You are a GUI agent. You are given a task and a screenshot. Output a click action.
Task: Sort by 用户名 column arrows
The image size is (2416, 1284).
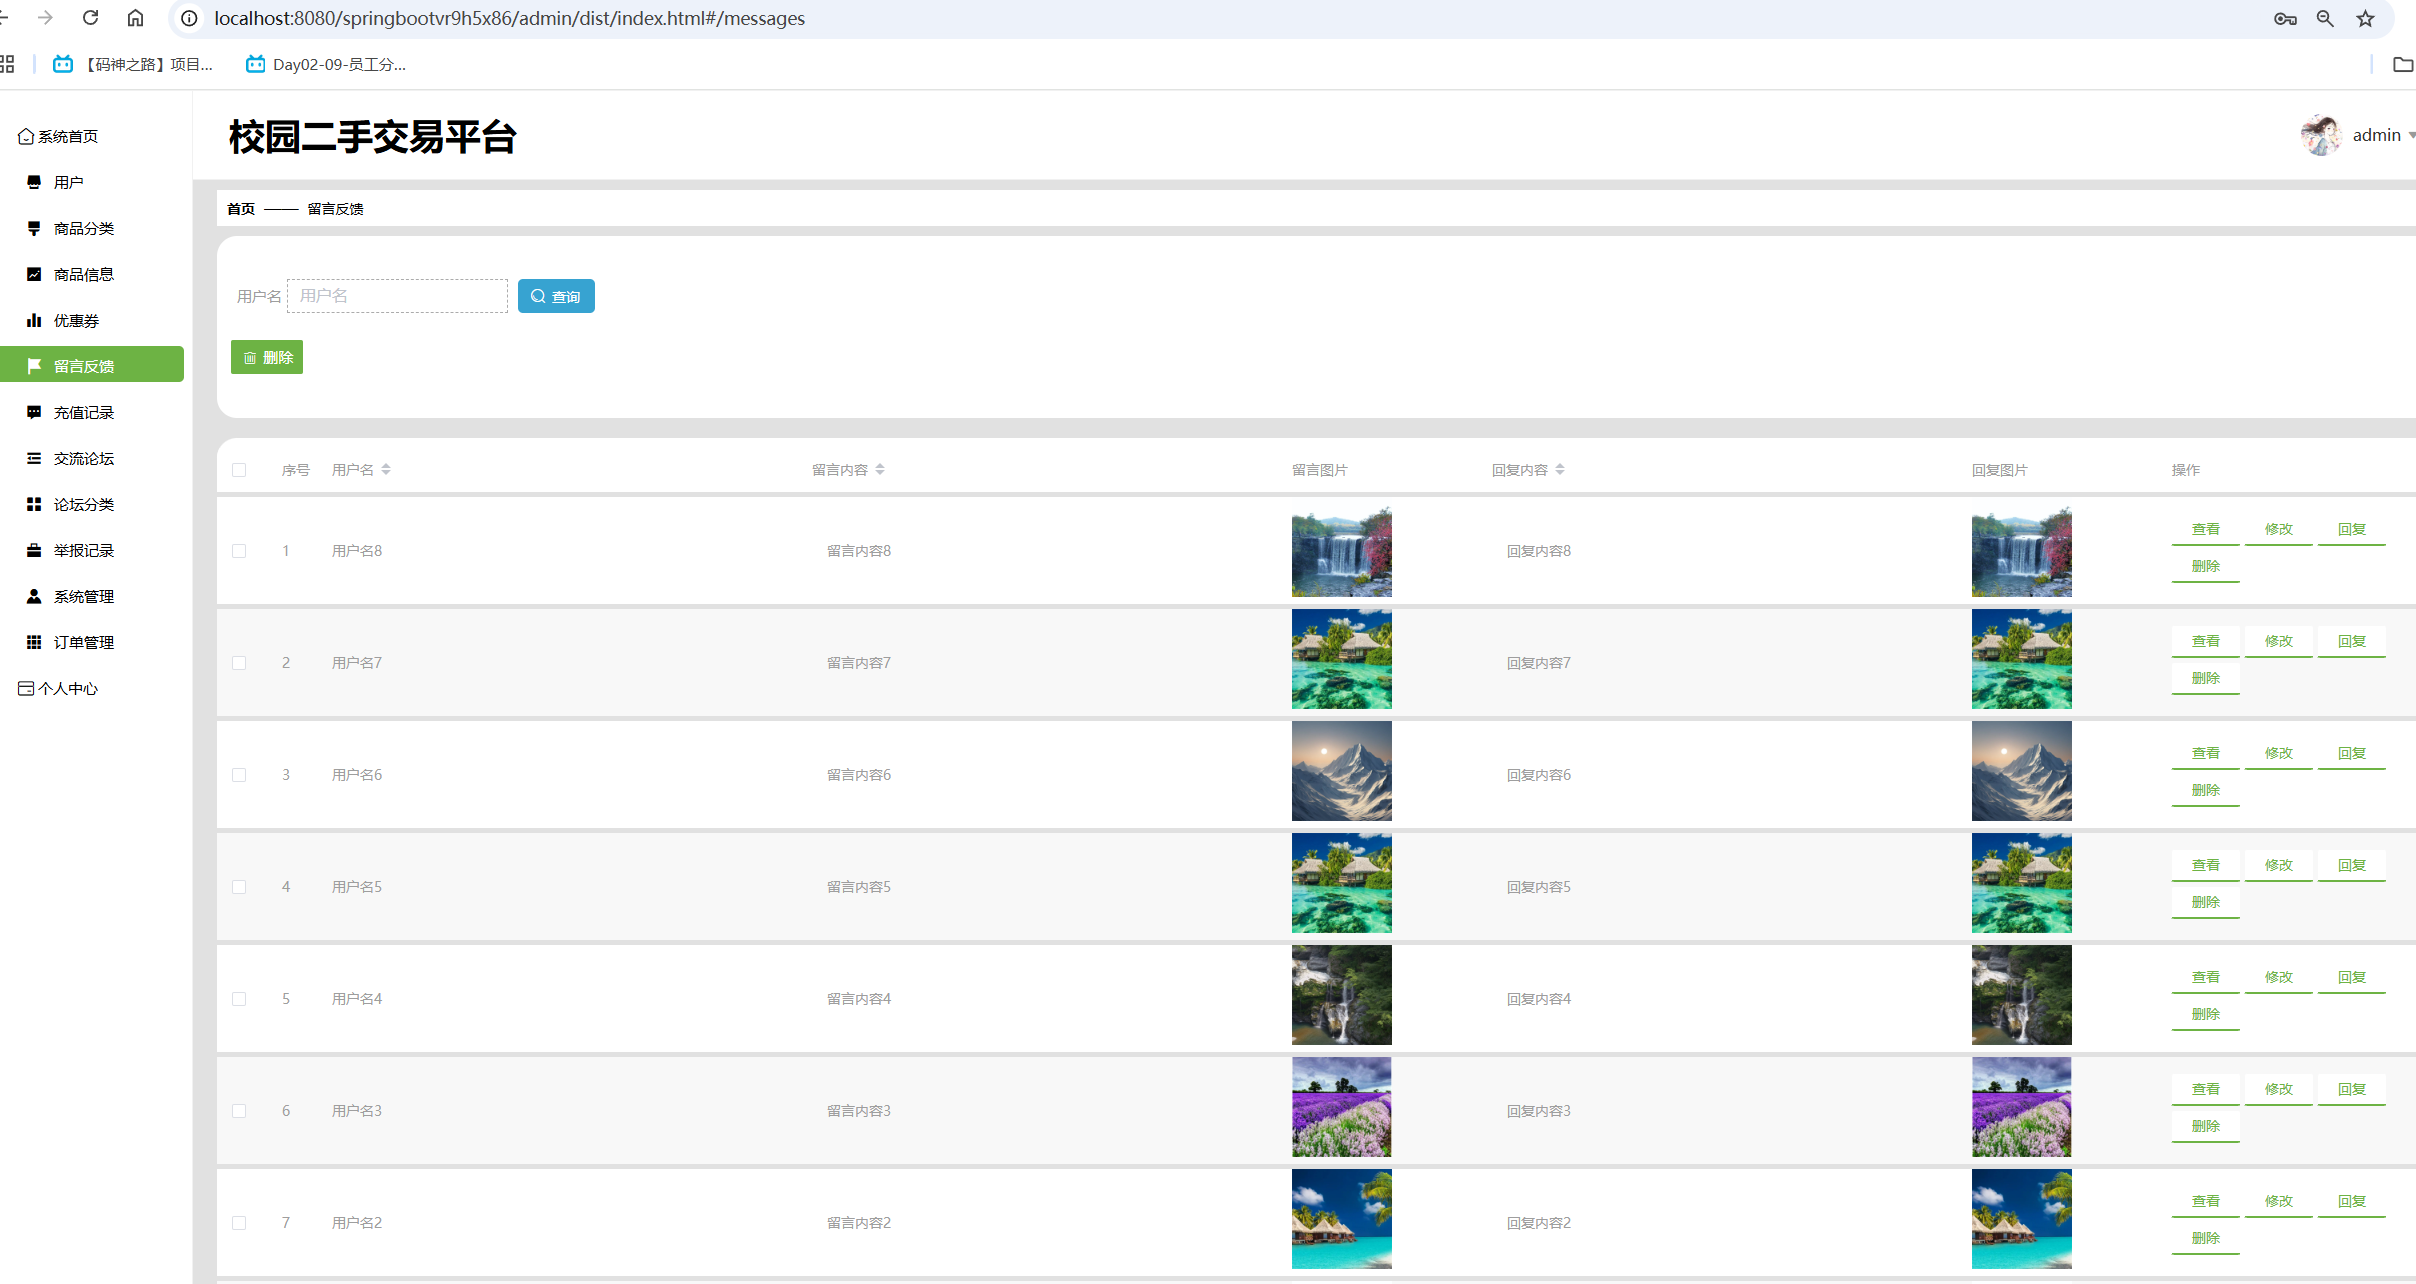click(386, 470)
